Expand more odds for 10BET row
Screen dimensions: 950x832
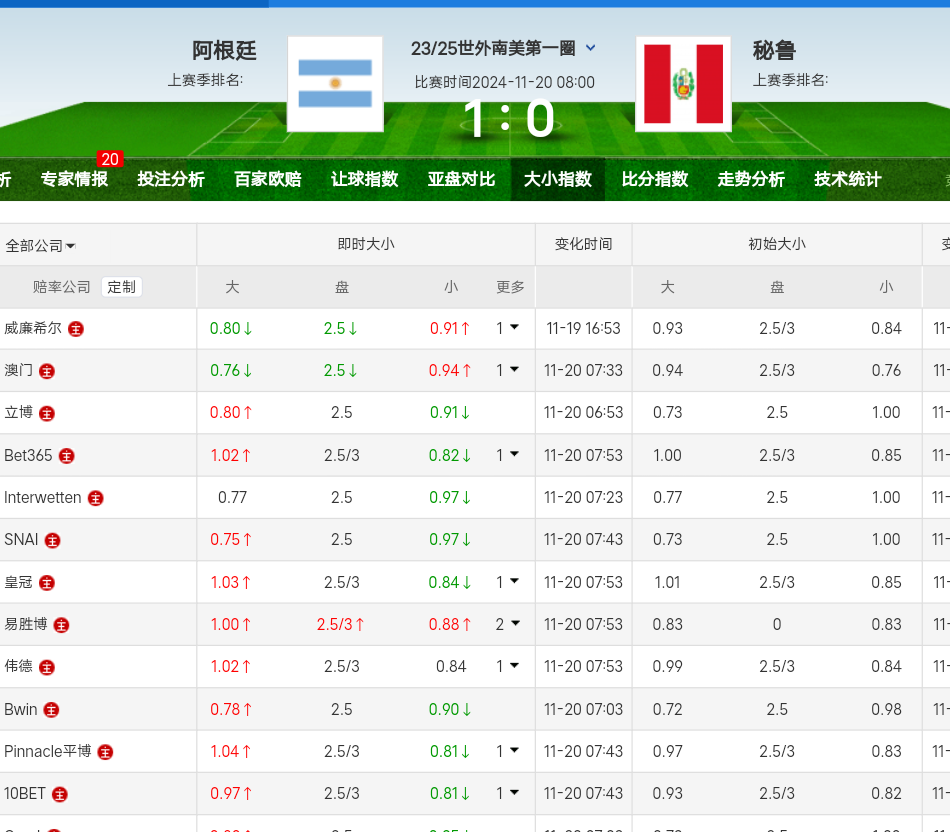[x=508, y=793]
